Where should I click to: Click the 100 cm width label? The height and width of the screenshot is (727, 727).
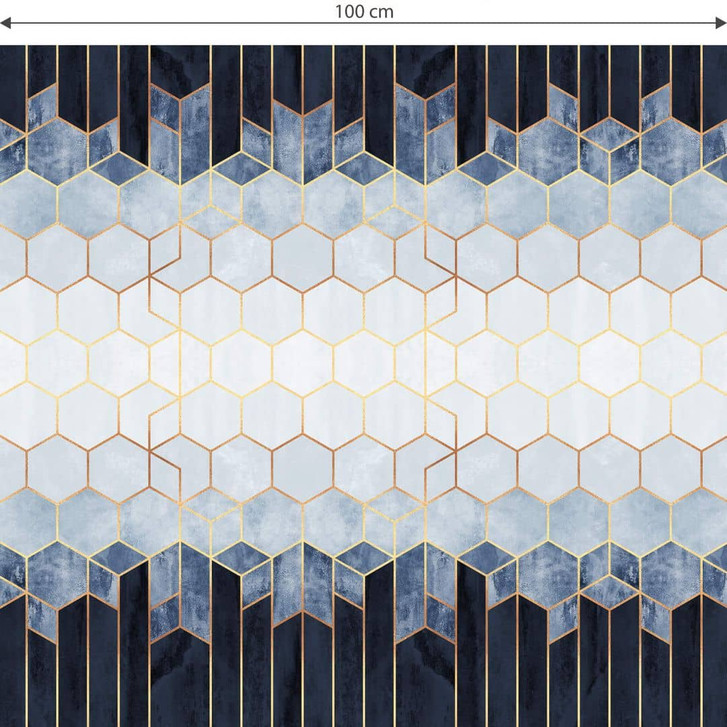point(364,12)
